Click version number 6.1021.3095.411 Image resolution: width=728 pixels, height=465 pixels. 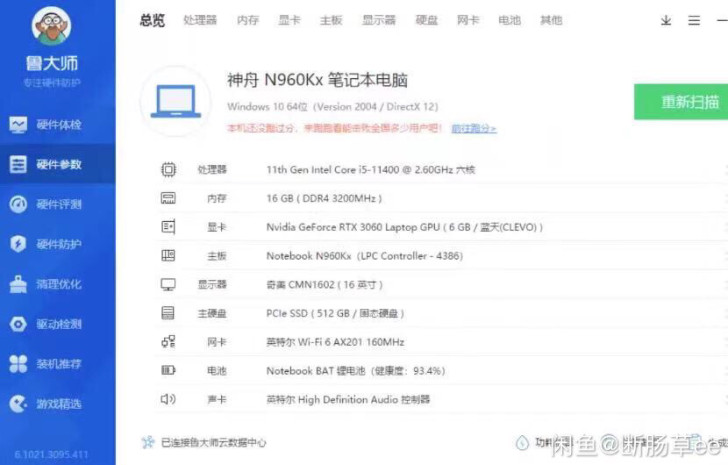(x=51, y=454)
